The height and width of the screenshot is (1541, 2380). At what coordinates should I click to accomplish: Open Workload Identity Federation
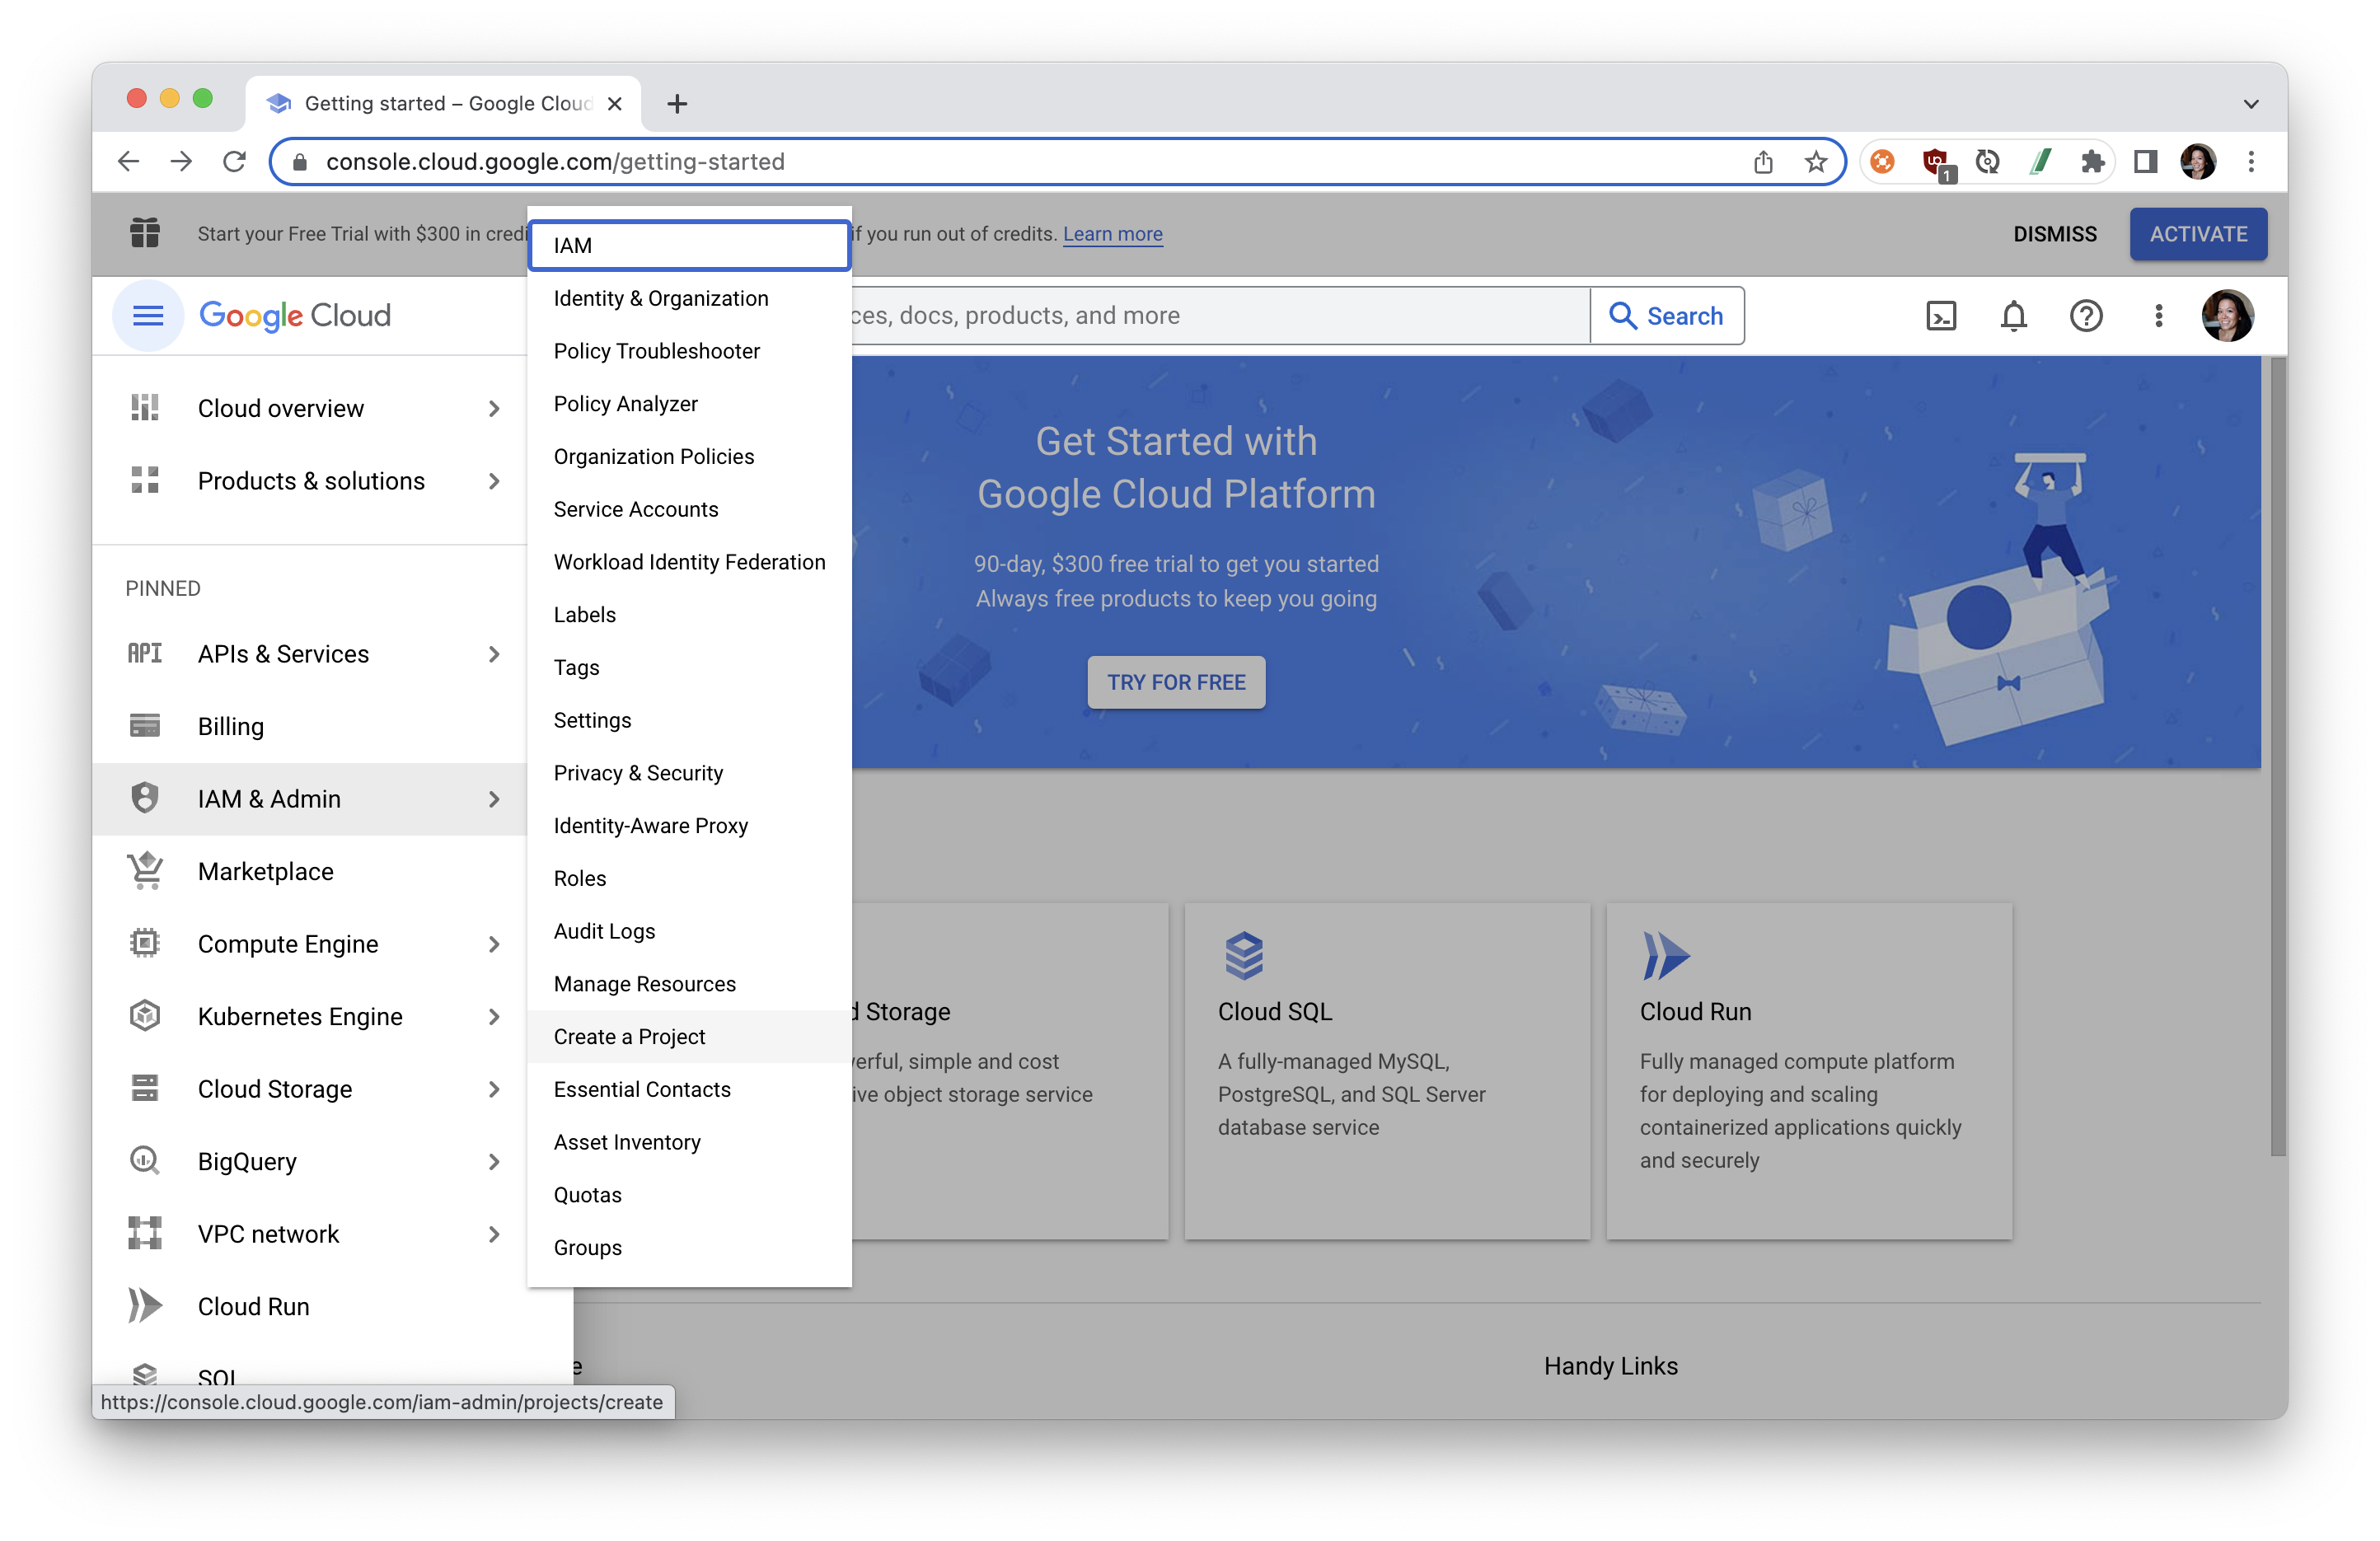689,562
